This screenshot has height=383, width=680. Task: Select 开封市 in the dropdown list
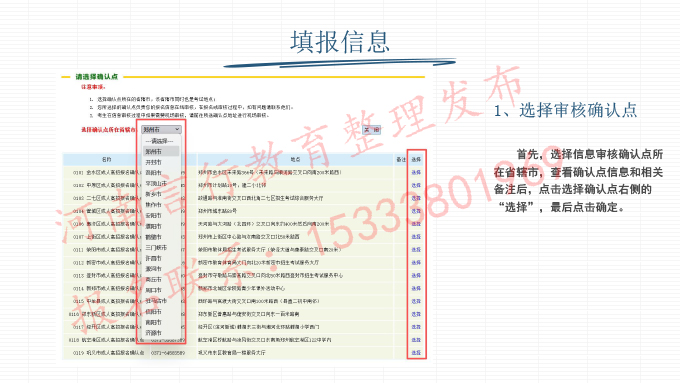(153, 162)
